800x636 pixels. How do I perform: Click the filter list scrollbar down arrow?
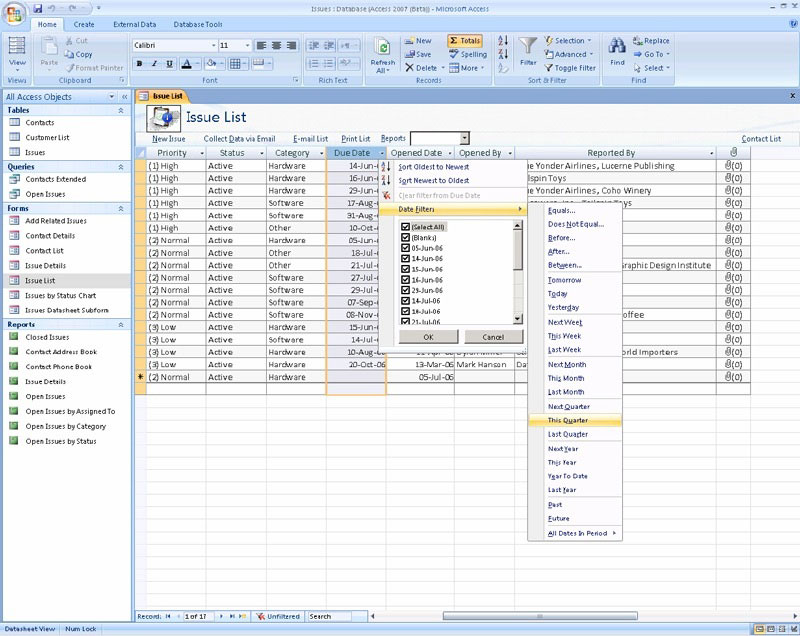click(x=518, y=319)
